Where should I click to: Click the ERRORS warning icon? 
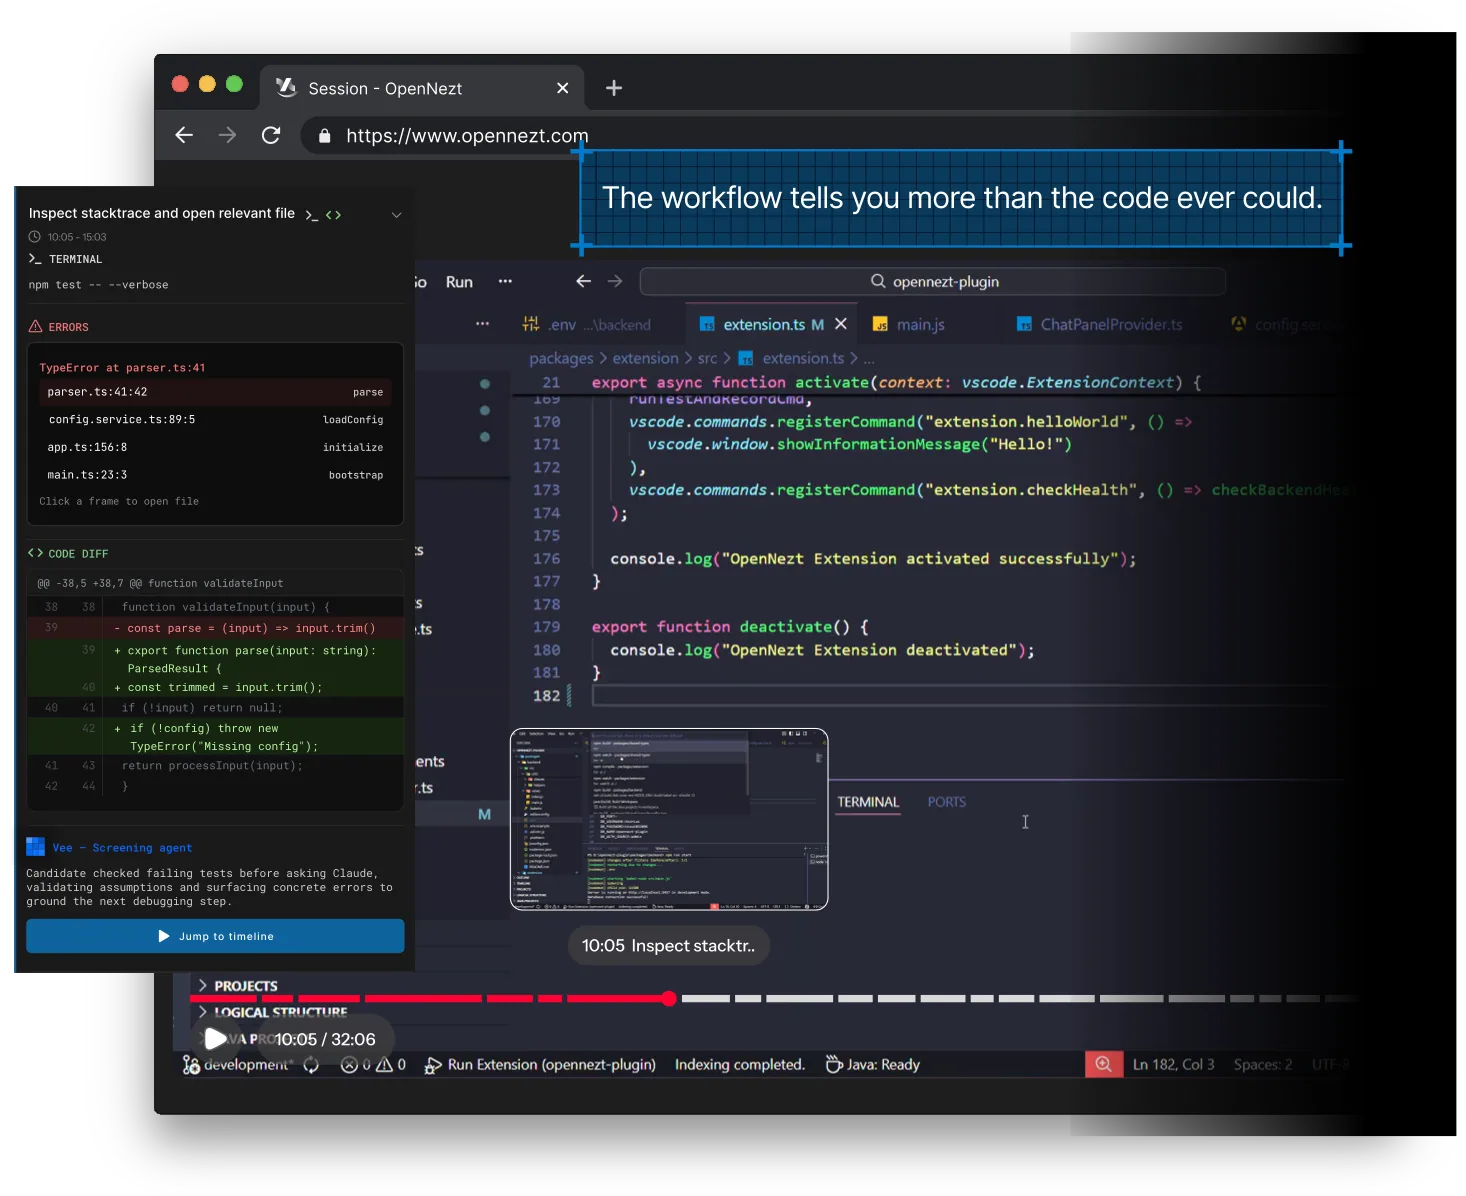(x=36, y=327)
